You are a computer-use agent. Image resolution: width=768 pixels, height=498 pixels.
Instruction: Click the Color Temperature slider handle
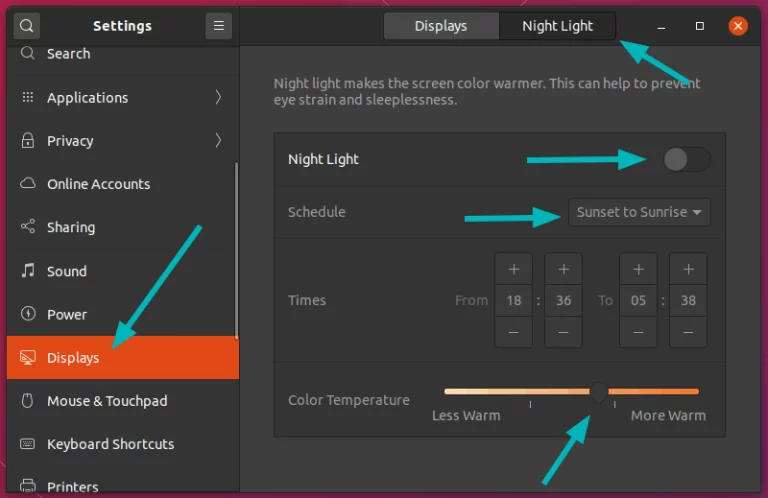[598, 391]
